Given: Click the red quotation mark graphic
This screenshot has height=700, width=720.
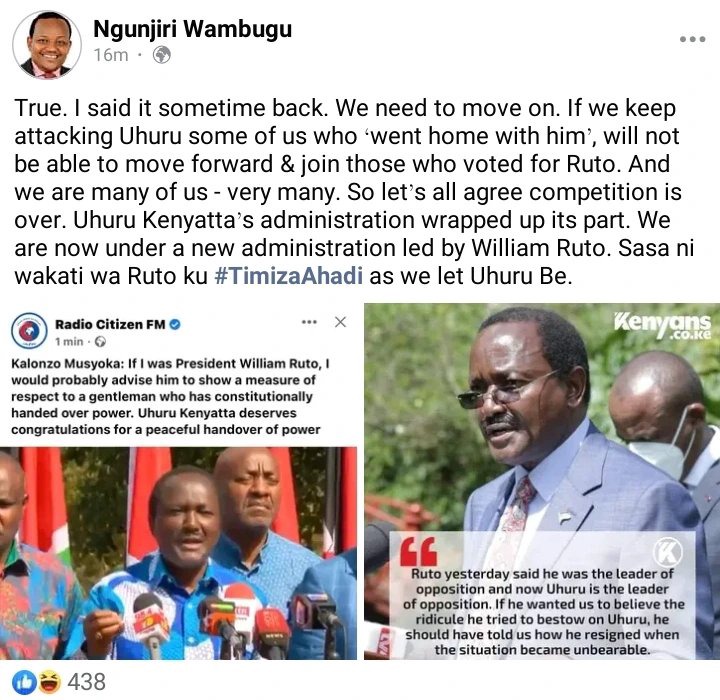Looking at the screenshot, I should click(x=418, y=551).
